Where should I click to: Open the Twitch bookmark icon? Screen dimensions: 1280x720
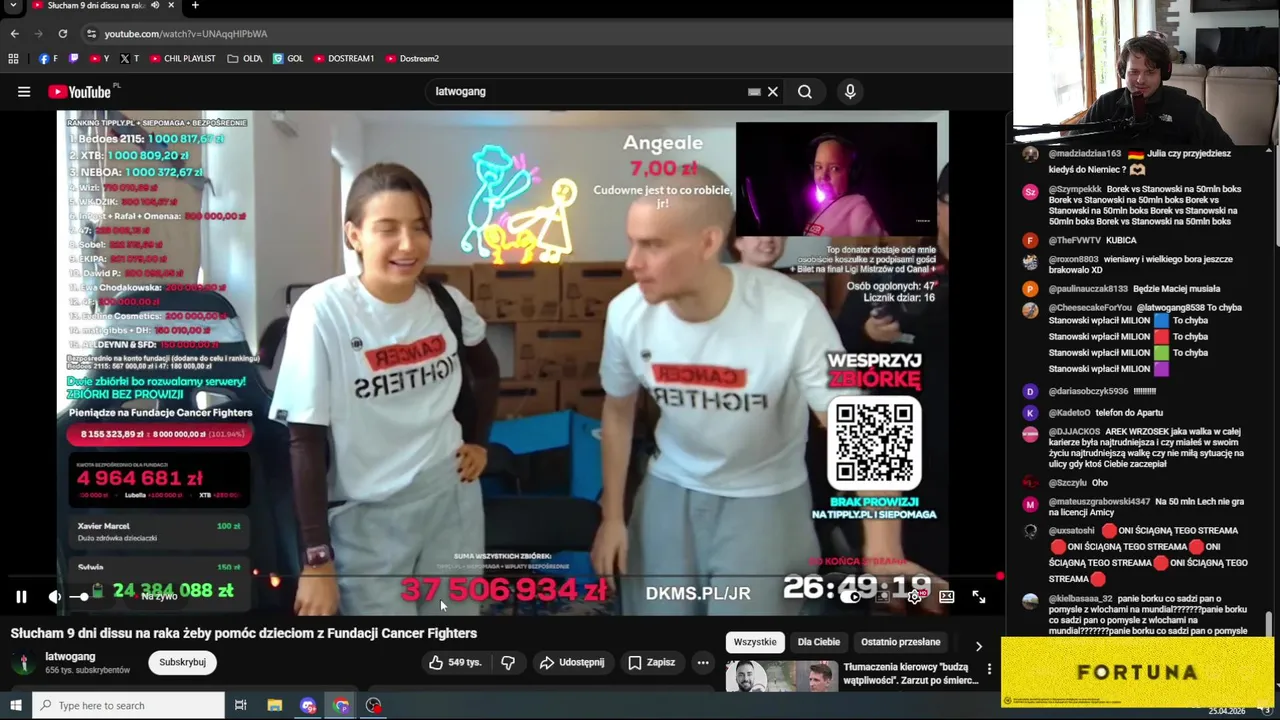[x=73, y=59]
